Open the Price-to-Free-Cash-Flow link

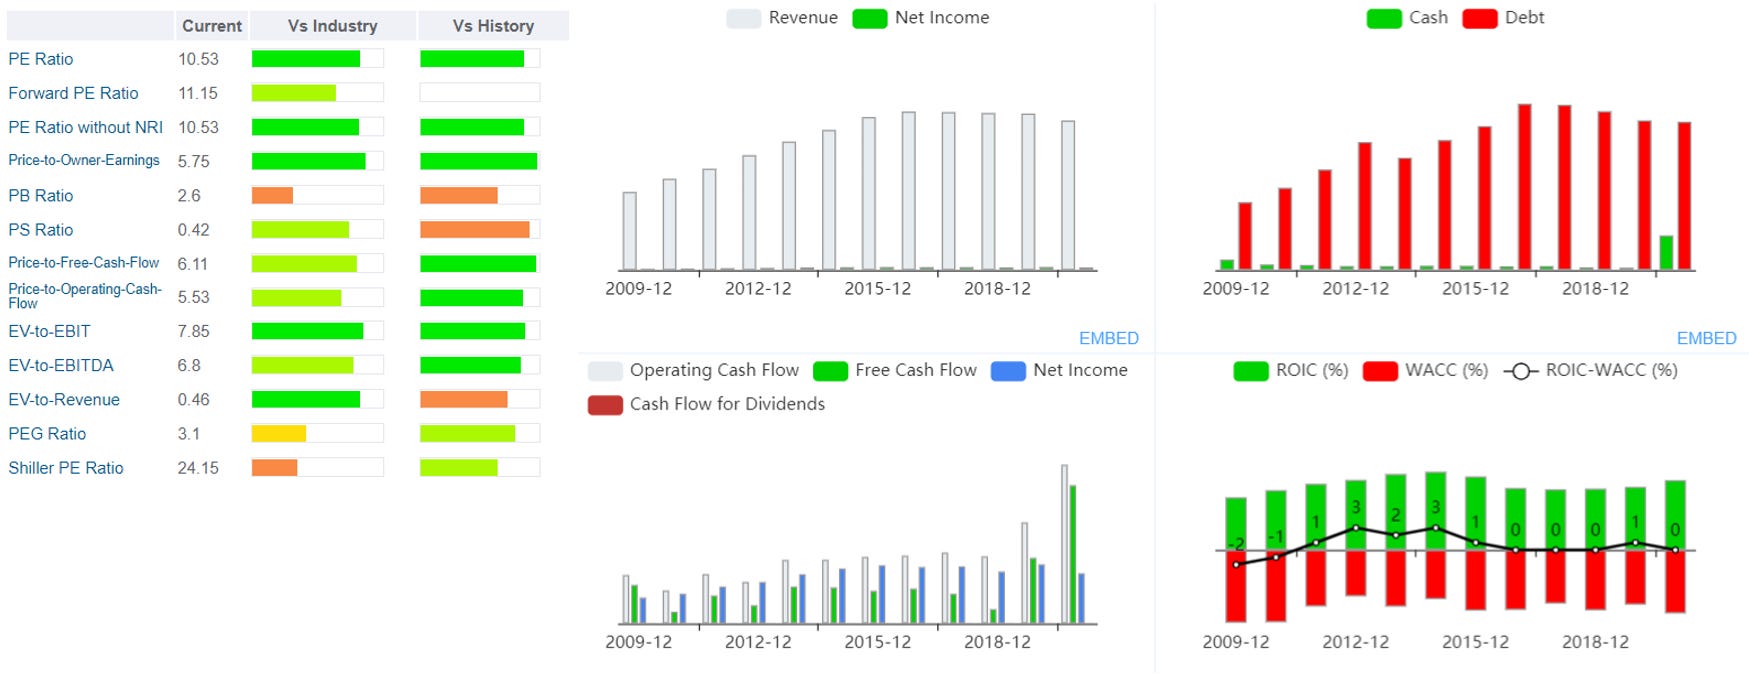(x=84, y=262)
